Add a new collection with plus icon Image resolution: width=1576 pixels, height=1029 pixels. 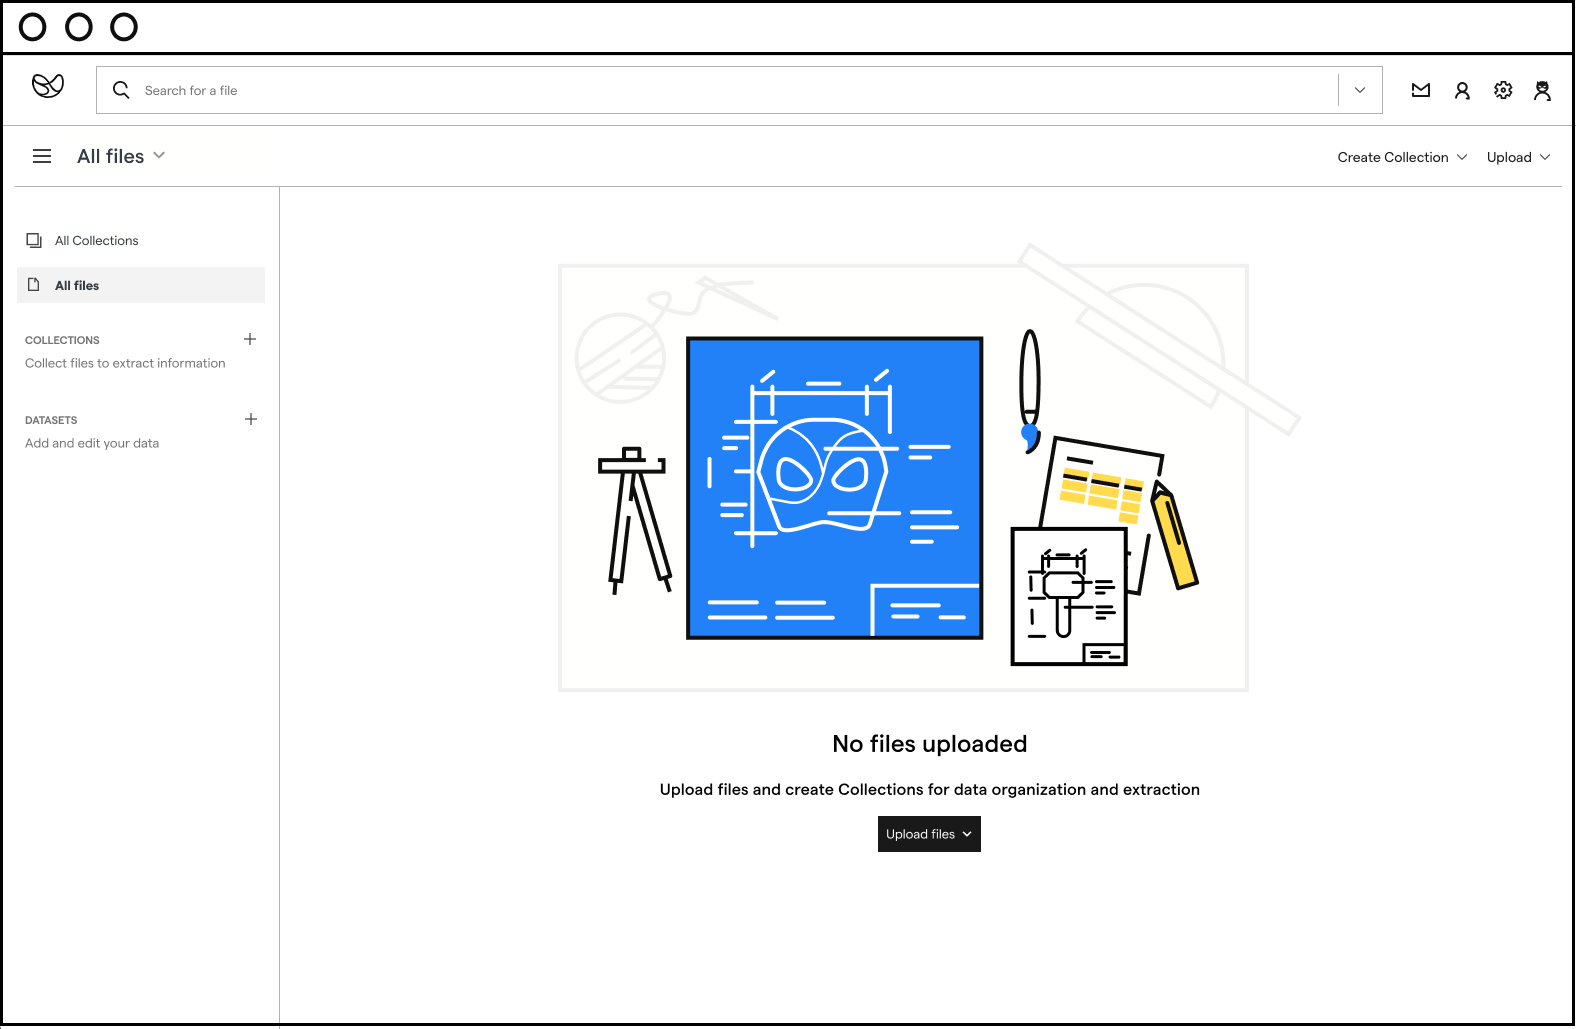click(250, 339)
